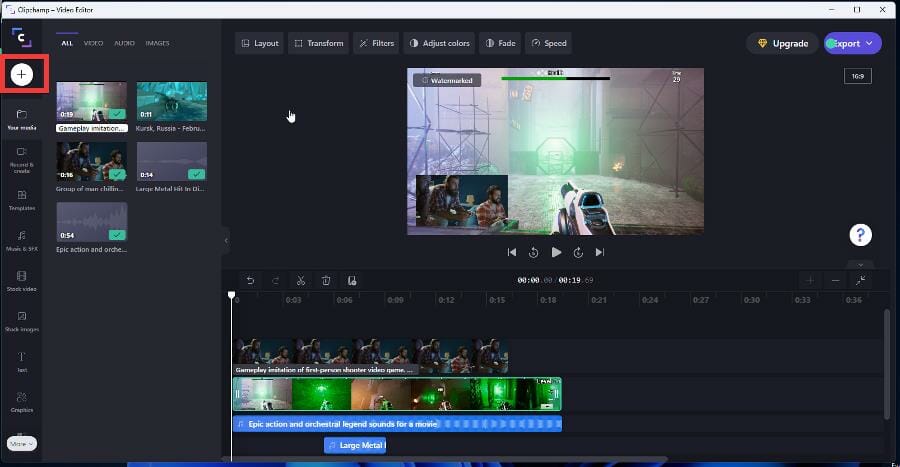Open Text sidebar section
Viewport: 900px width, 467px height.
click(x=22, y=362)
